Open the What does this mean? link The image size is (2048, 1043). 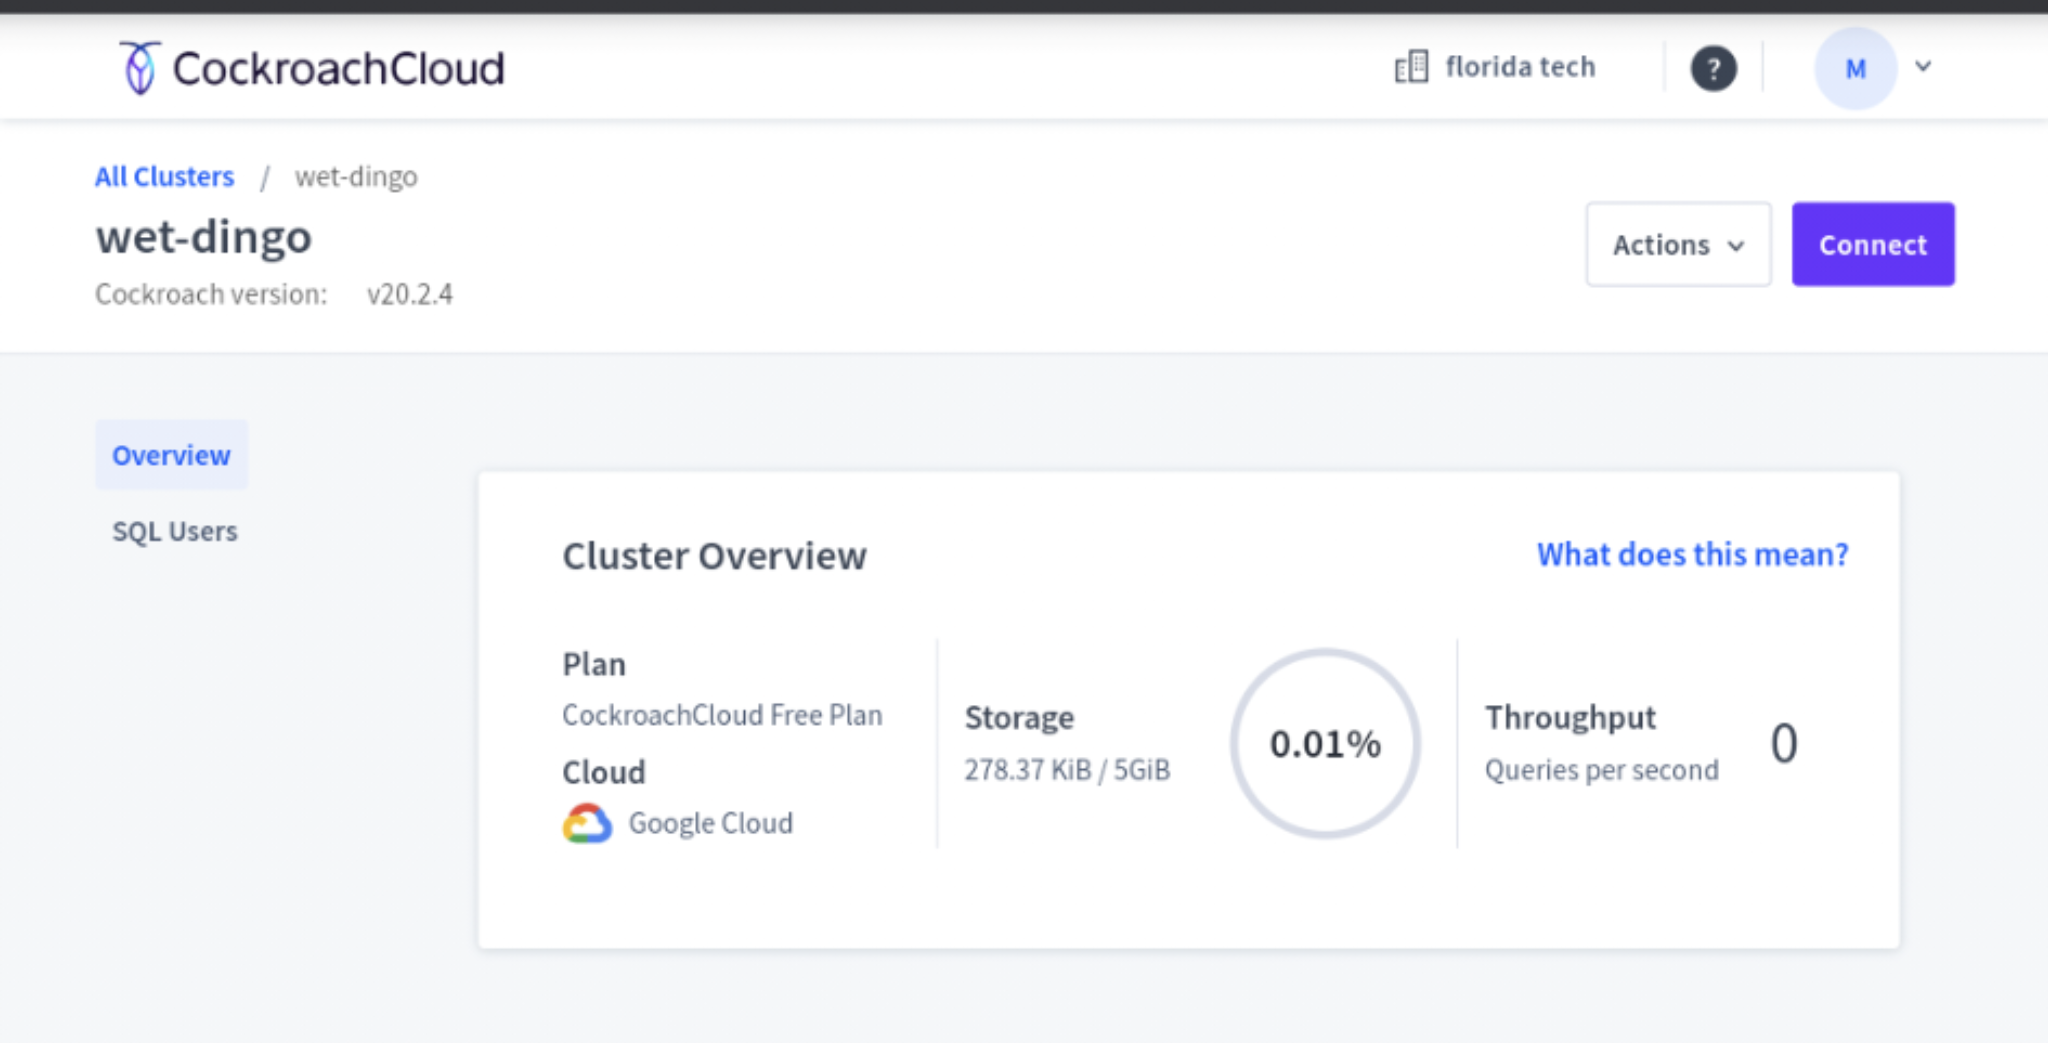1692,554
